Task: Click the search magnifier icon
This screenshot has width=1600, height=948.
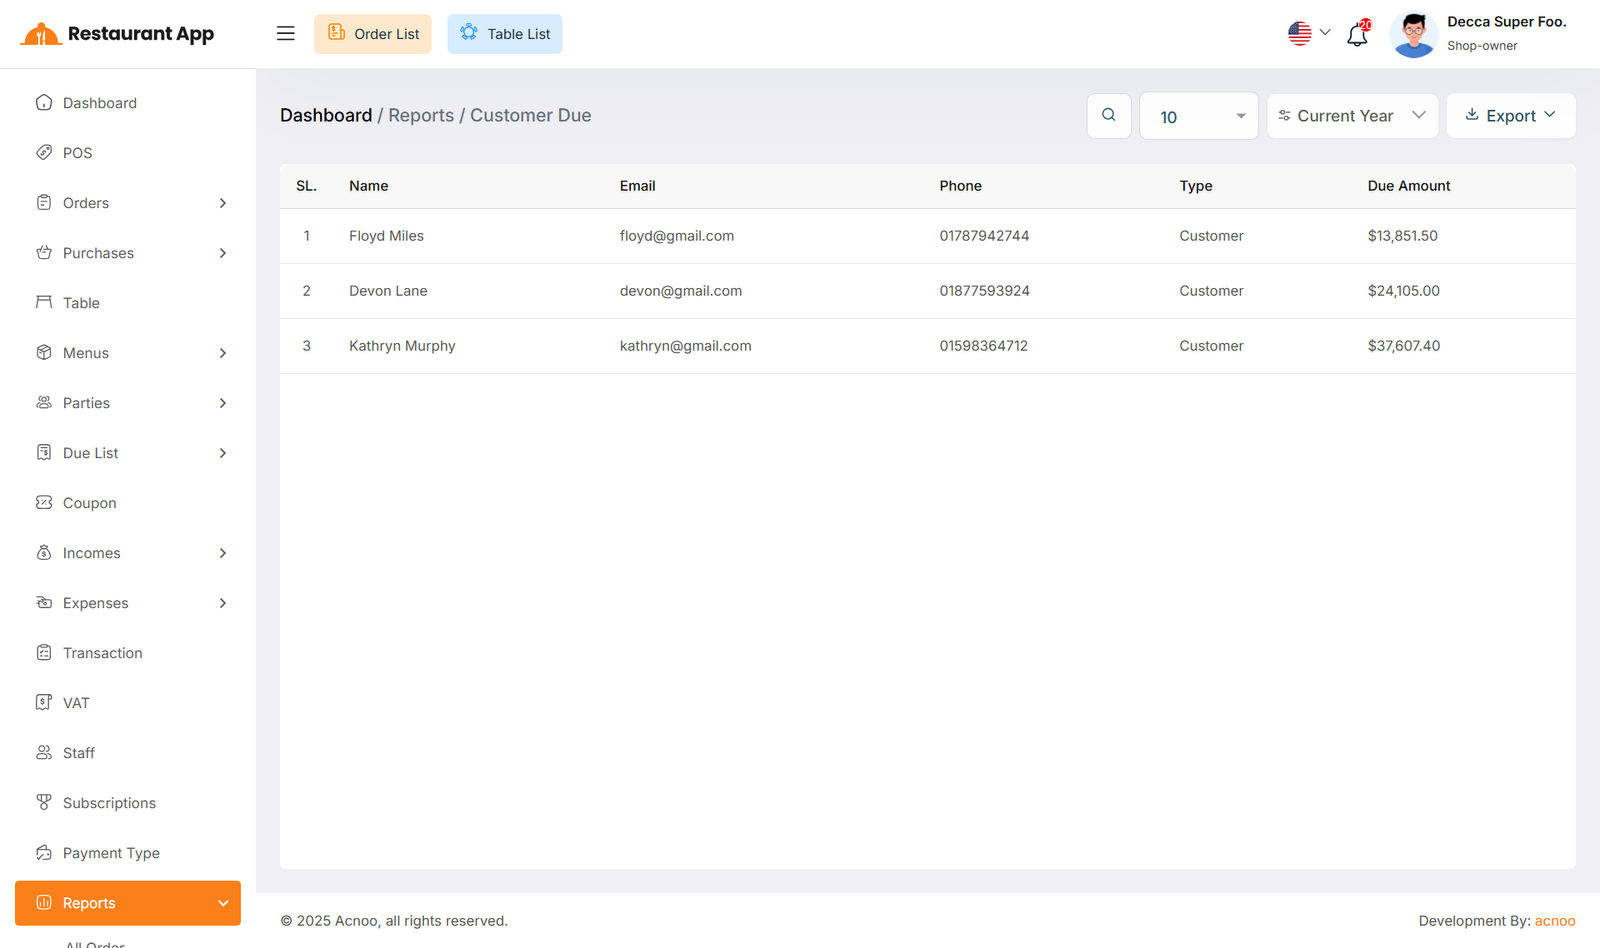Action: (1108, 116)
